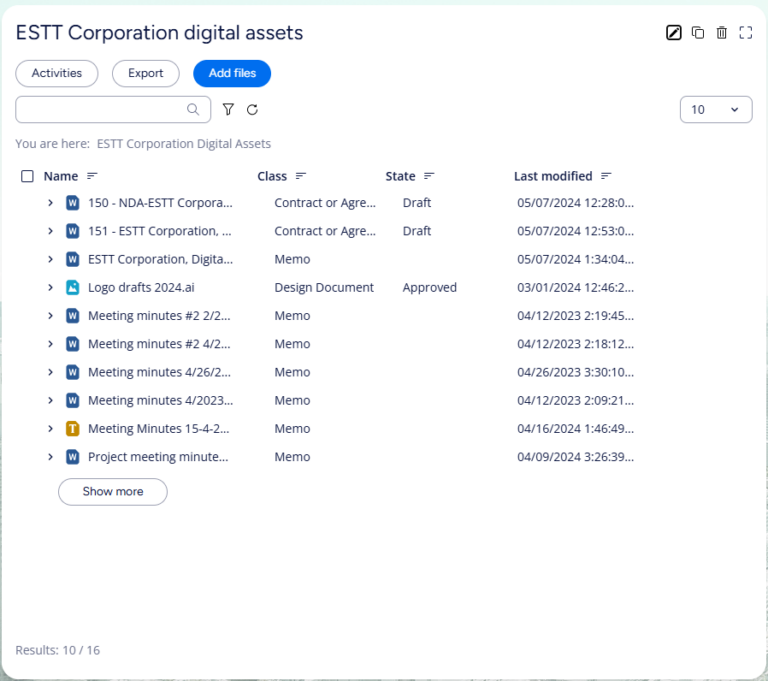This screenshot has width=768, height=681.
Task: Sort by Last modified column icon
Action: 606,176
